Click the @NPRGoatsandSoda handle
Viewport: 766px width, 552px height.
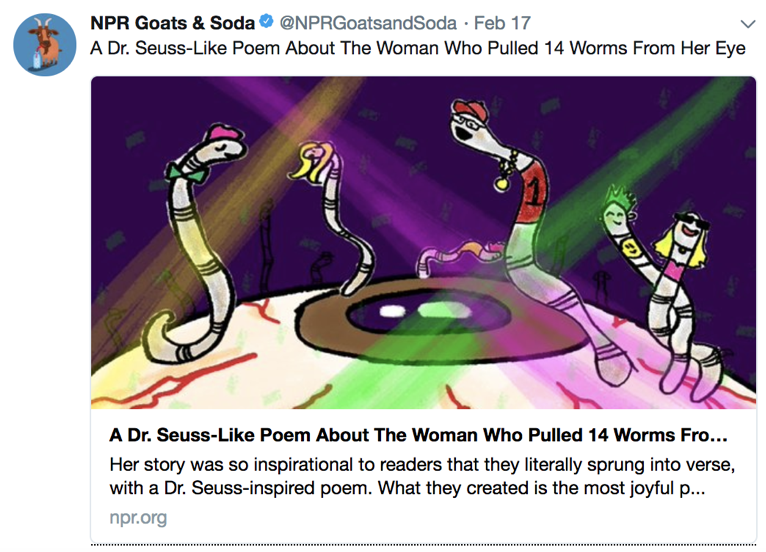coord(362,22)
